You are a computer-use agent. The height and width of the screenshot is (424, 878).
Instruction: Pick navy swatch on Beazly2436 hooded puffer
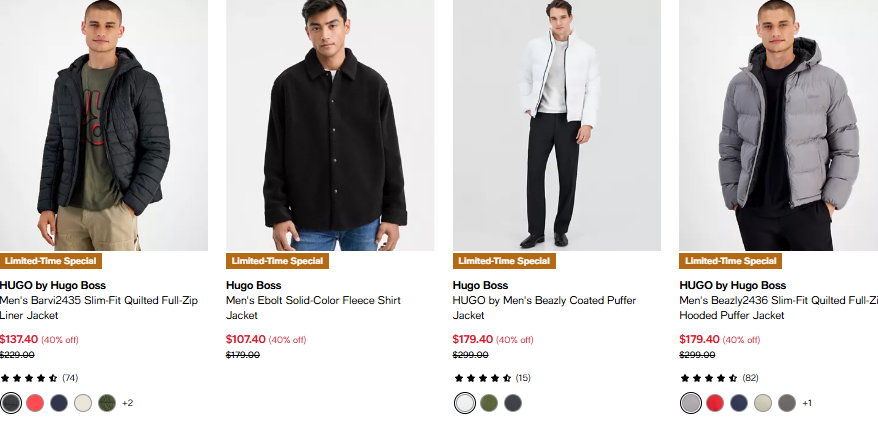pyautogui.click(x=739, y=403)
